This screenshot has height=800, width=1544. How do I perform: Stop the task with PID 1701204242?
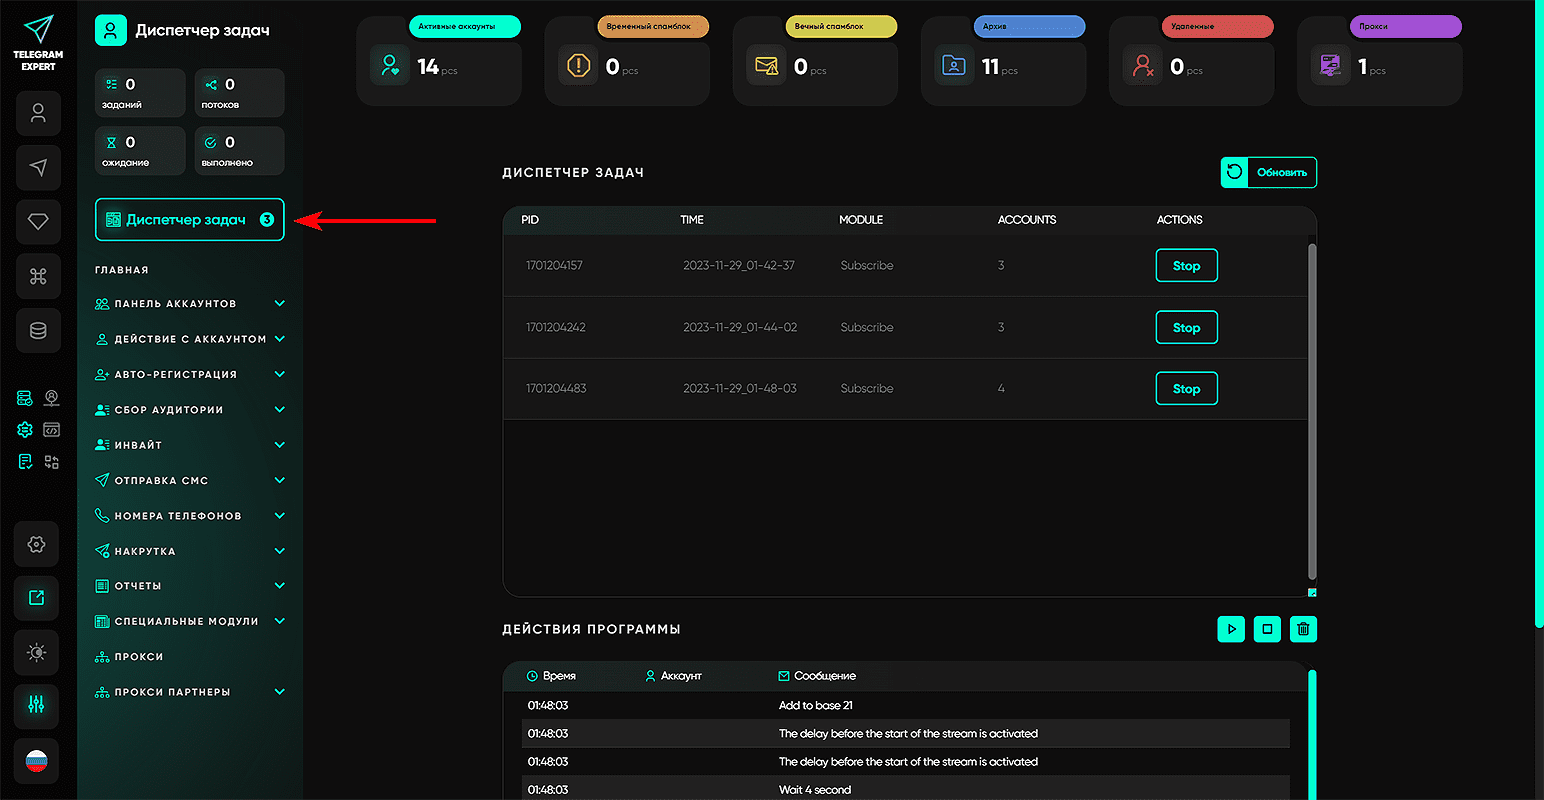pyautogui.click(x=1186, y=328)
